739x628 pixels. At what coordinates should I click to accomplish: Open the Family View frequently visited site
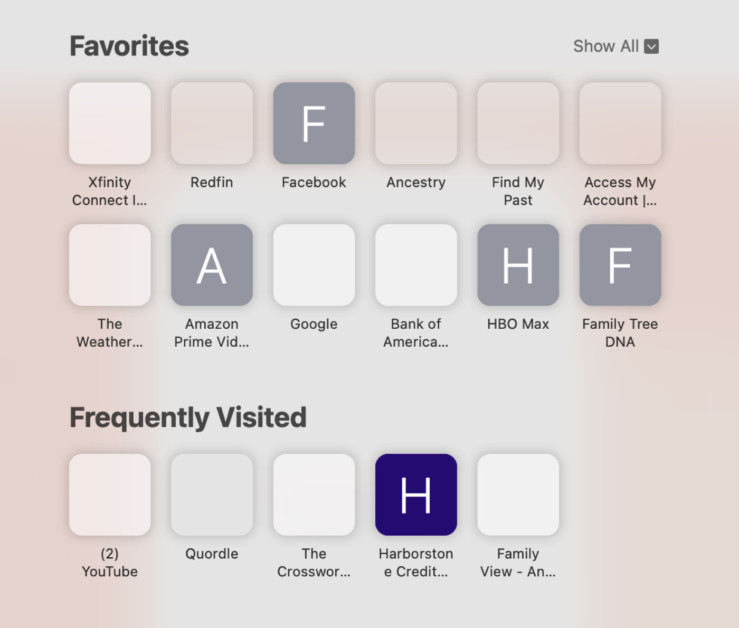518,495
